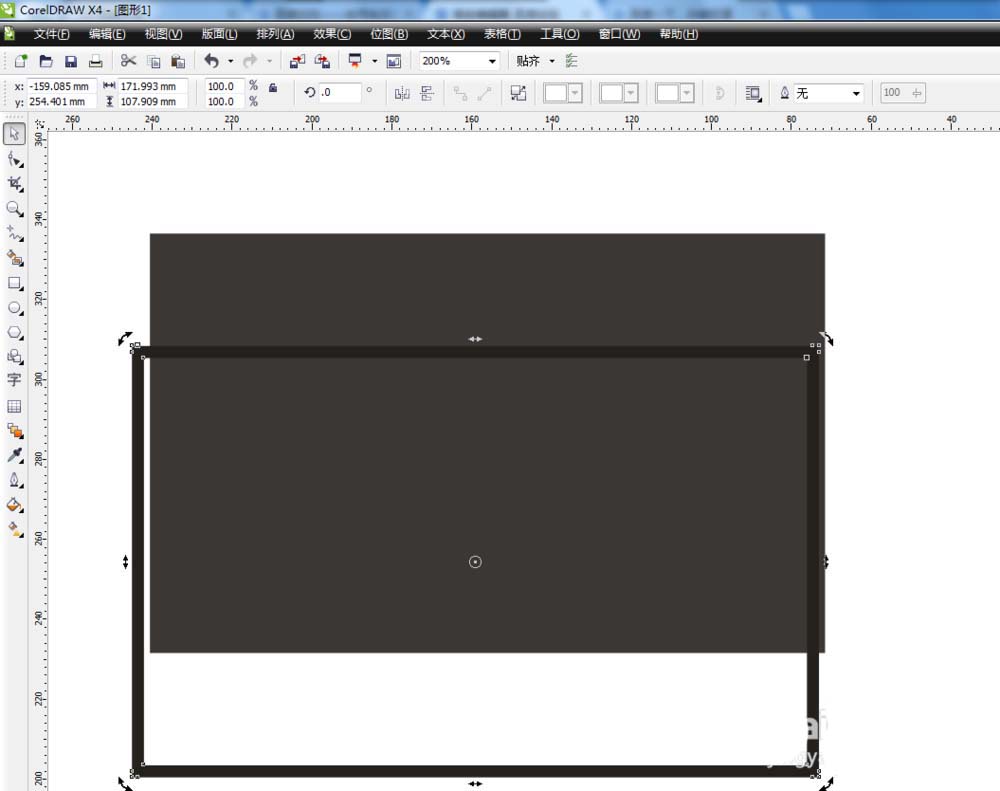Click the rotation angle field
Viewport: 1000px width, 791px height.
pyautogui.click(x=339, y=92)
